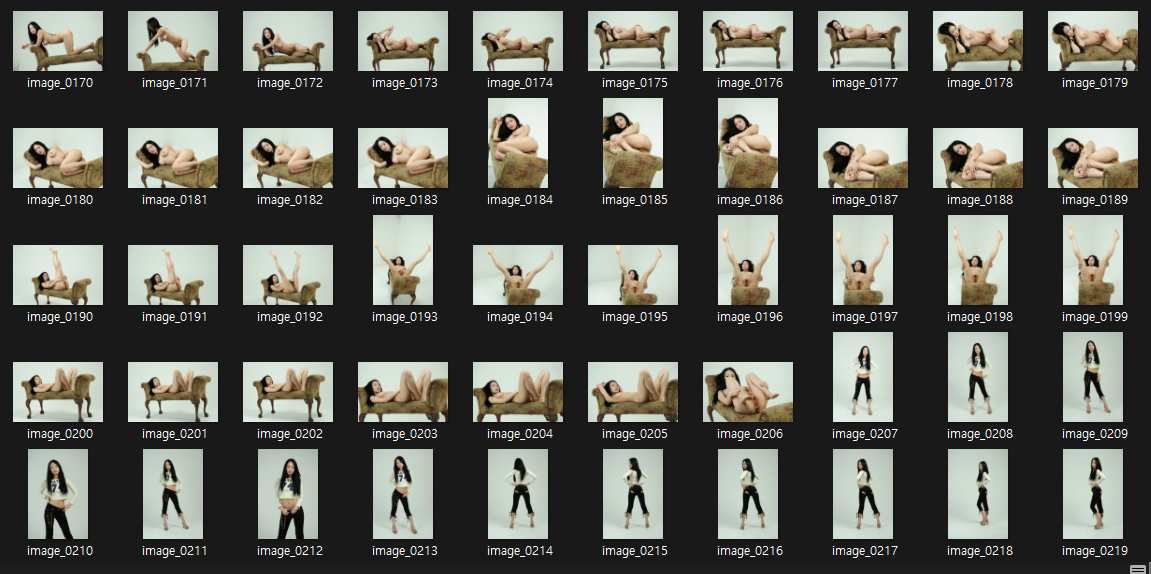1151x574 pixels.
Task: Pick the image_0202 thumbnail
Action: click(x=288, y=392)
